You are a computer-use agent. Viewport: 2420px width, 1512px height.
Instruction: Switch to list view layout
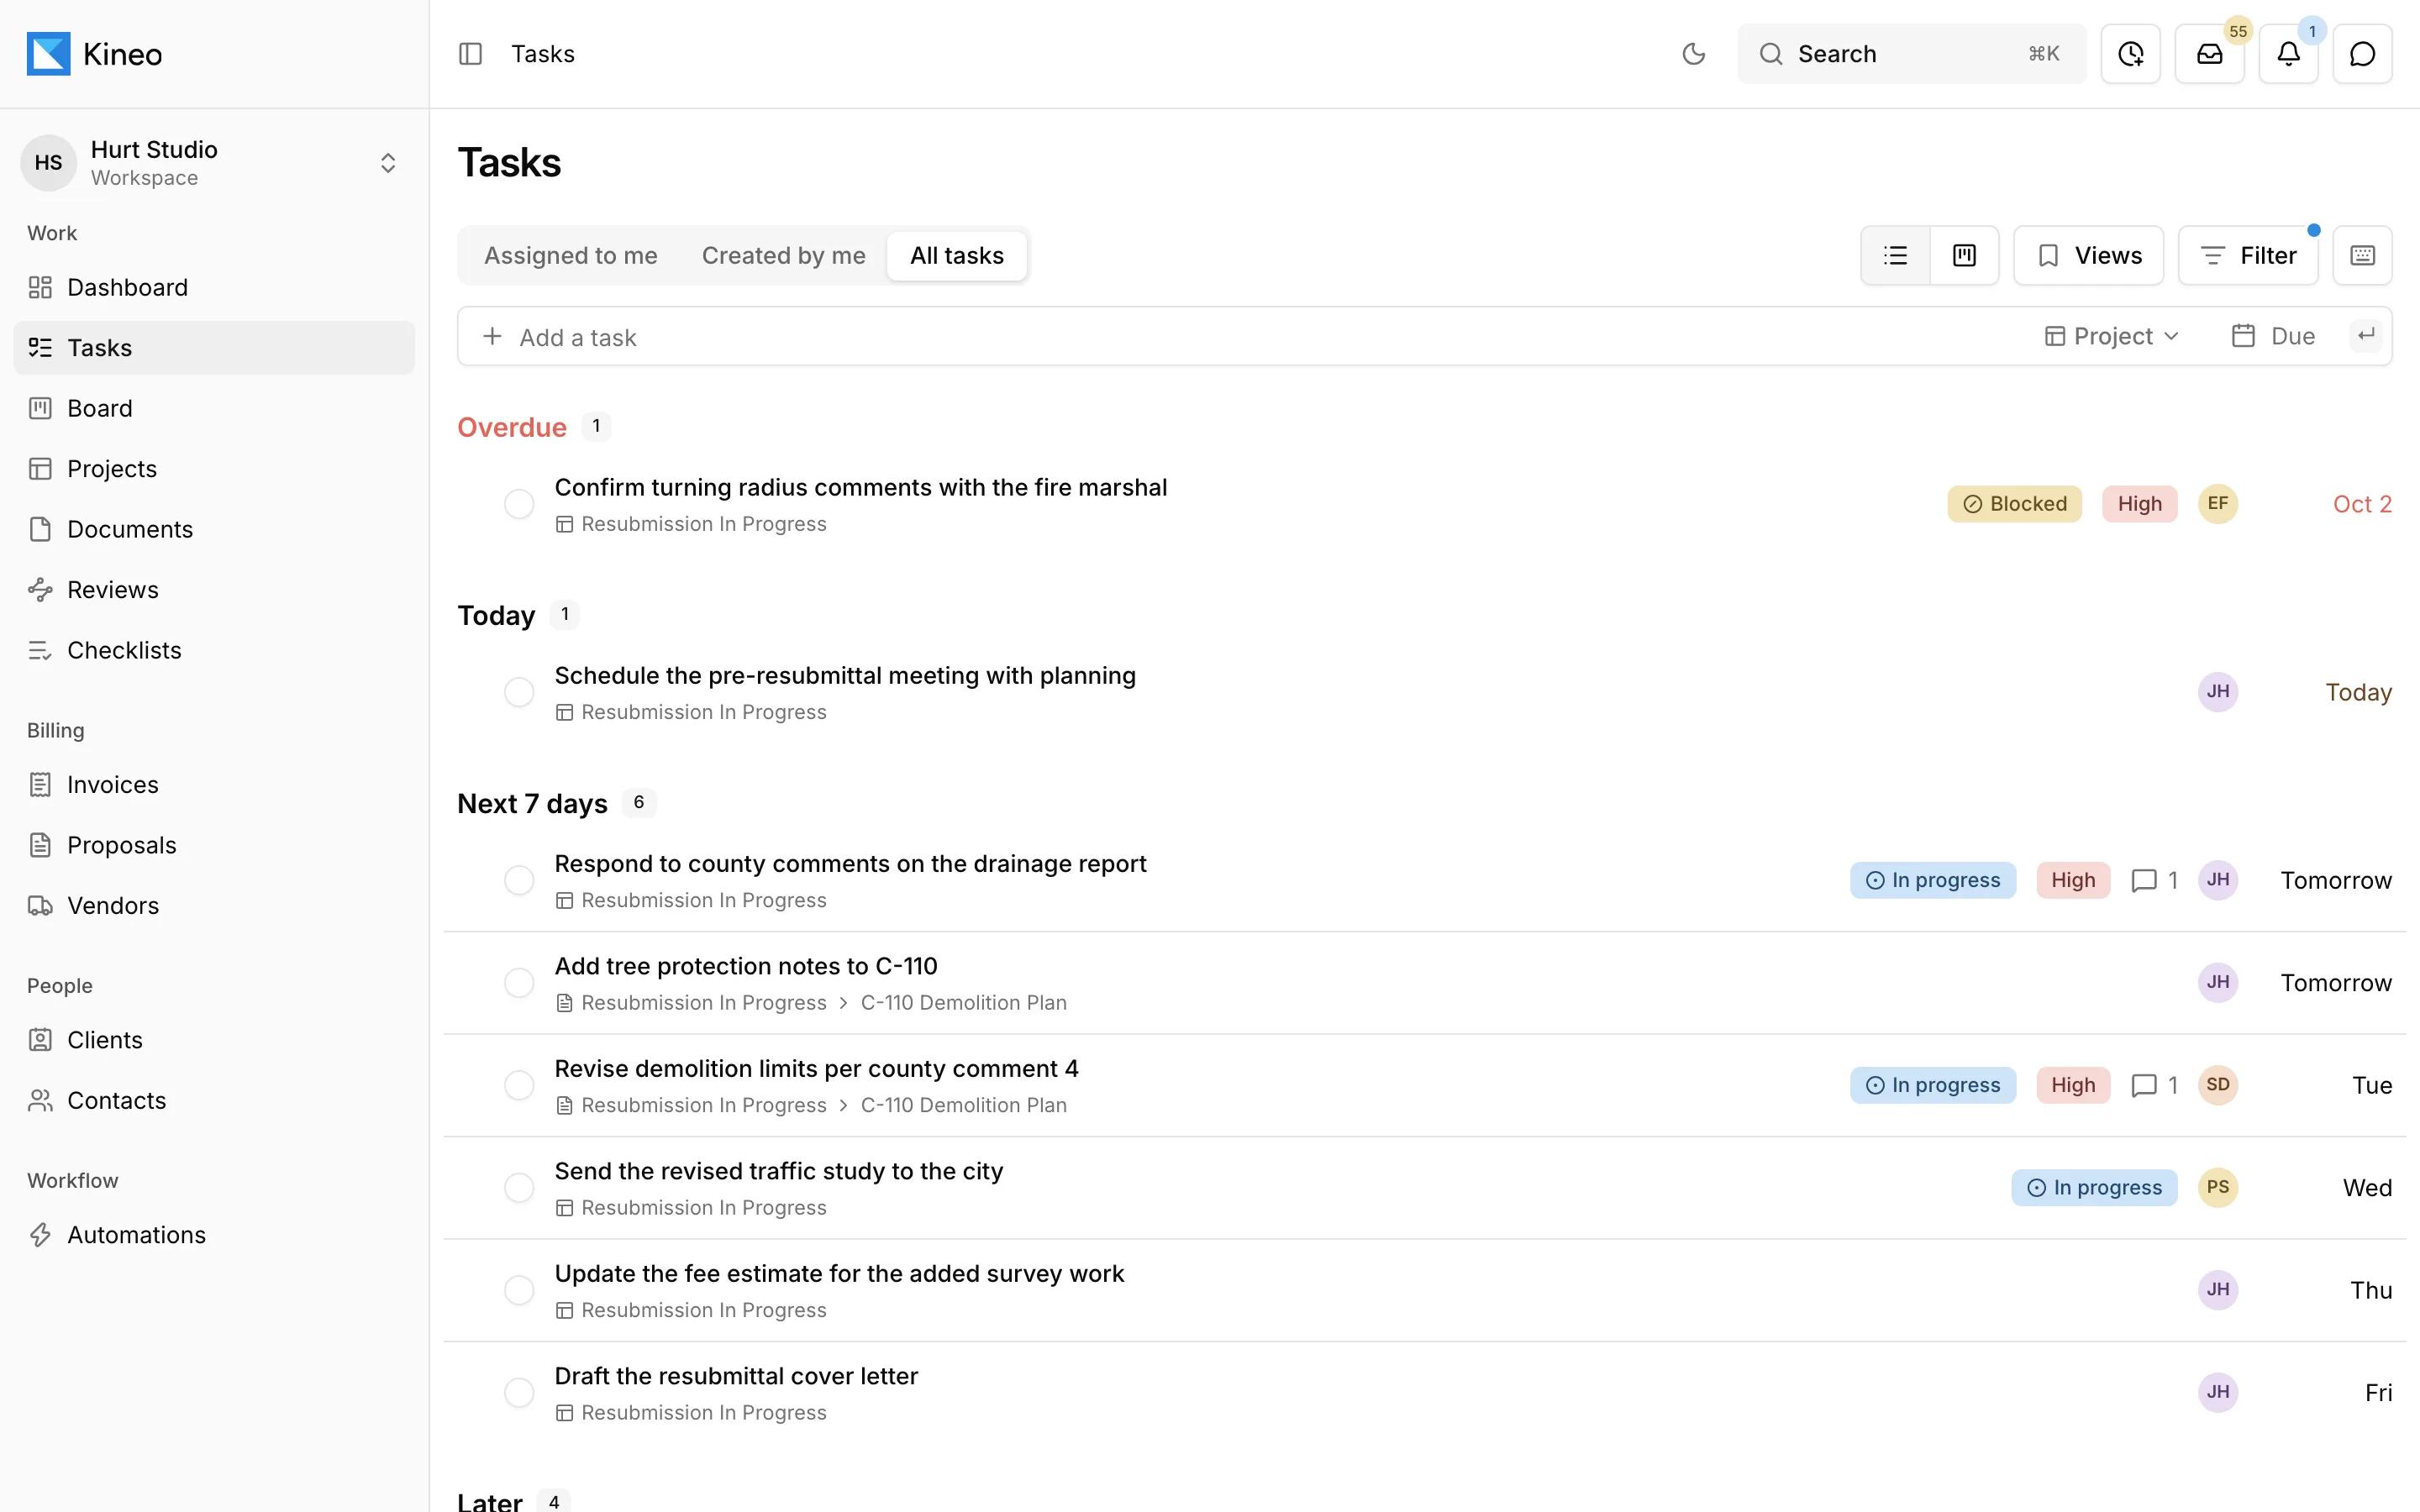[1895, 256]
